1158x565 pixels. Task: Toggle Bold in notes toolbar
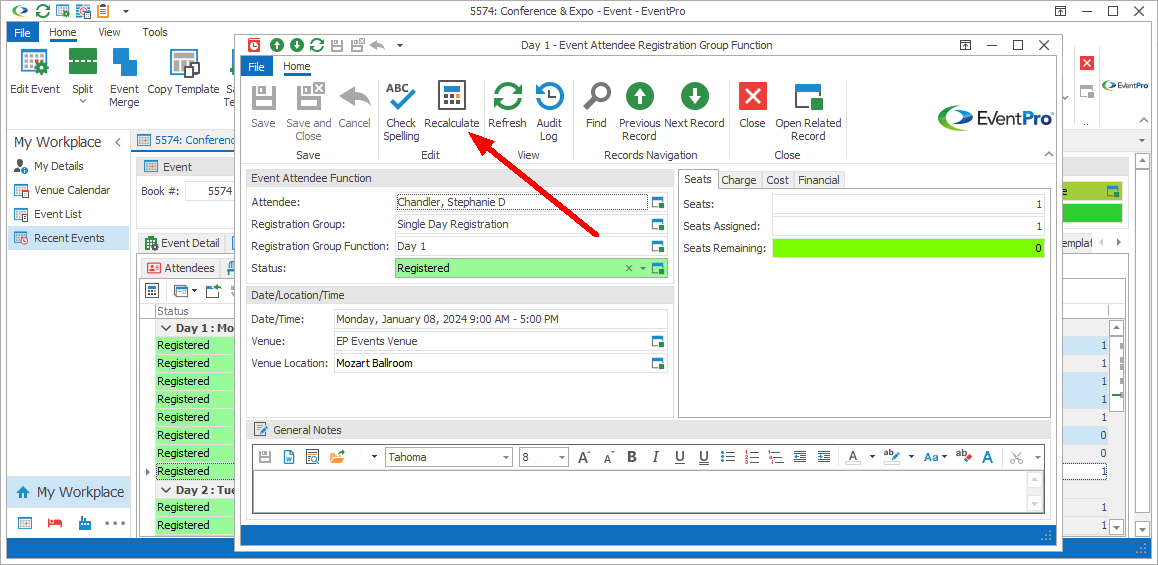pyautogui.click(x=632, y=457)
